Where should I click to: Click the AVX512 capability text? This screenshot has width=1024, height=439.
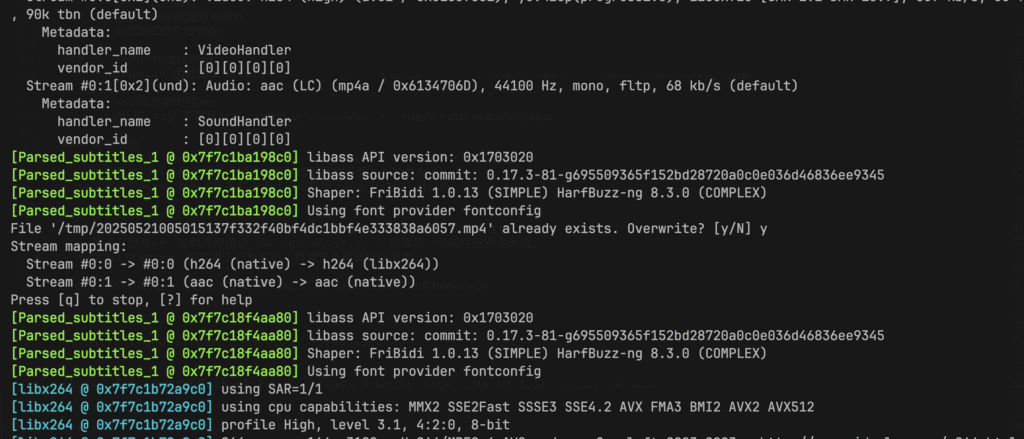pos(791,407)
